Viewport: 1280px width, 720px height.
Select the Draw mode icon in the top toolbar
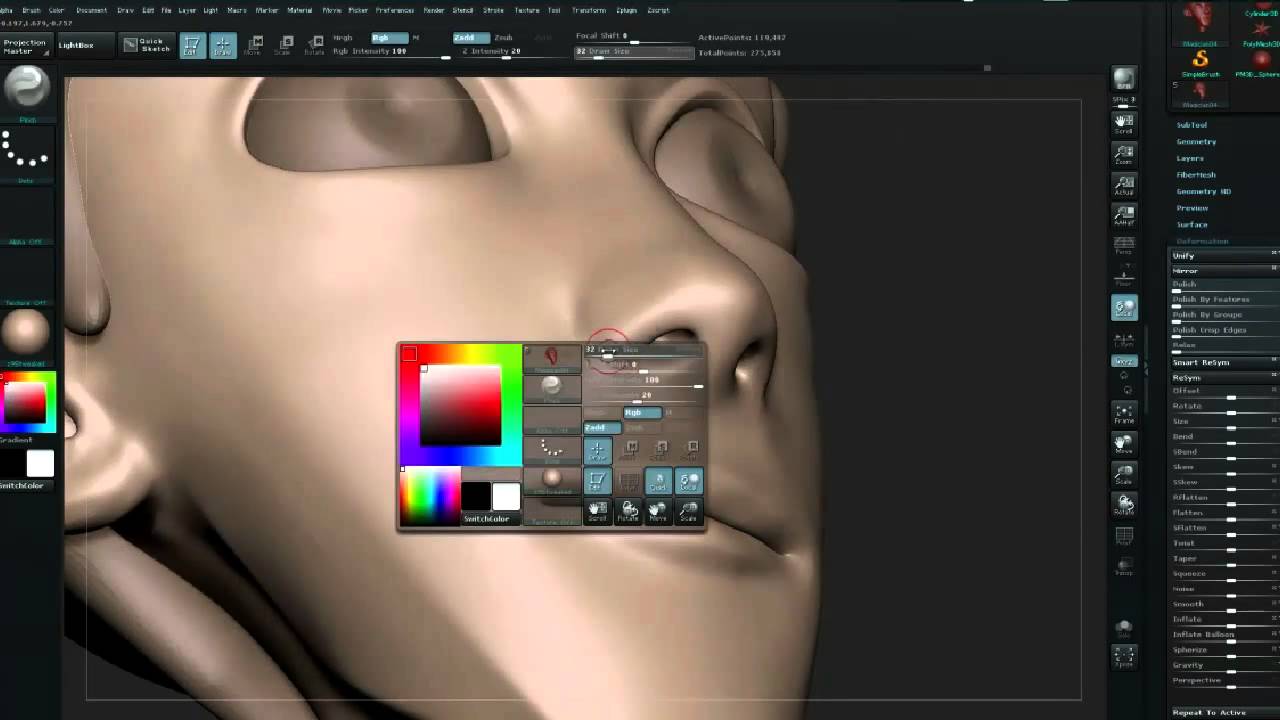(x=222, y=45)
